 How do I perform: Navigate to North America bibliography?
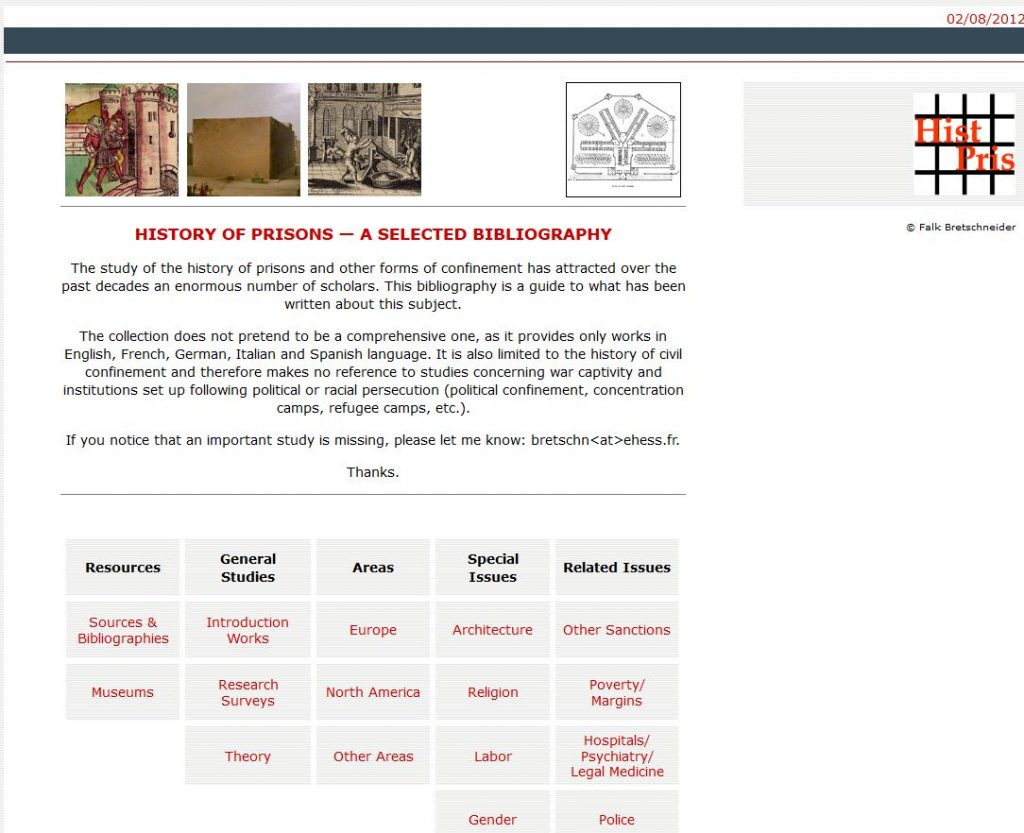click(x=373, y=692)
